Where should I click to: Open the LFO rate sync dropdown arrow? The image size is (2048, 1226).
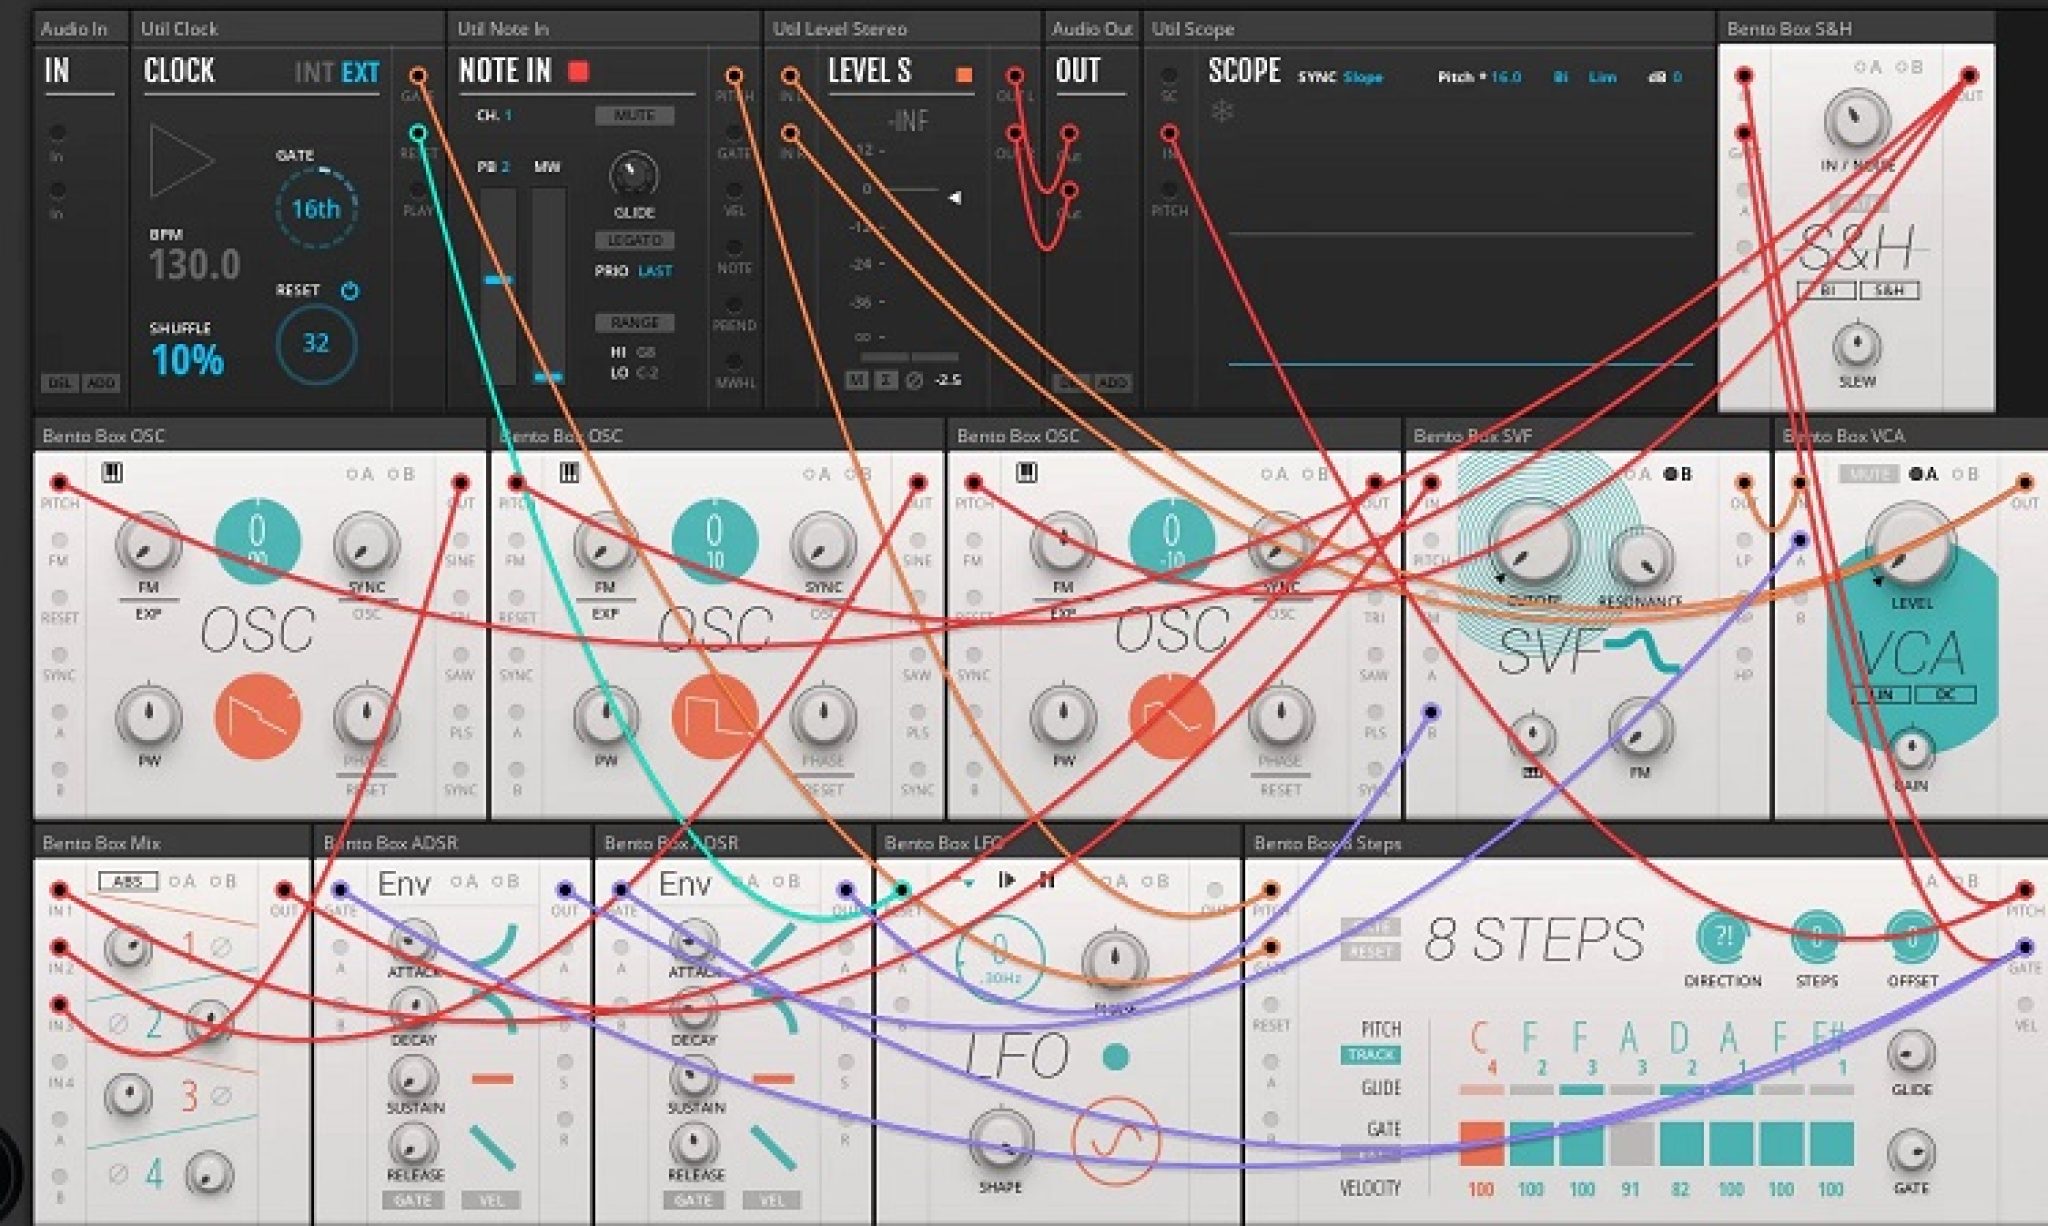point(967,884)
